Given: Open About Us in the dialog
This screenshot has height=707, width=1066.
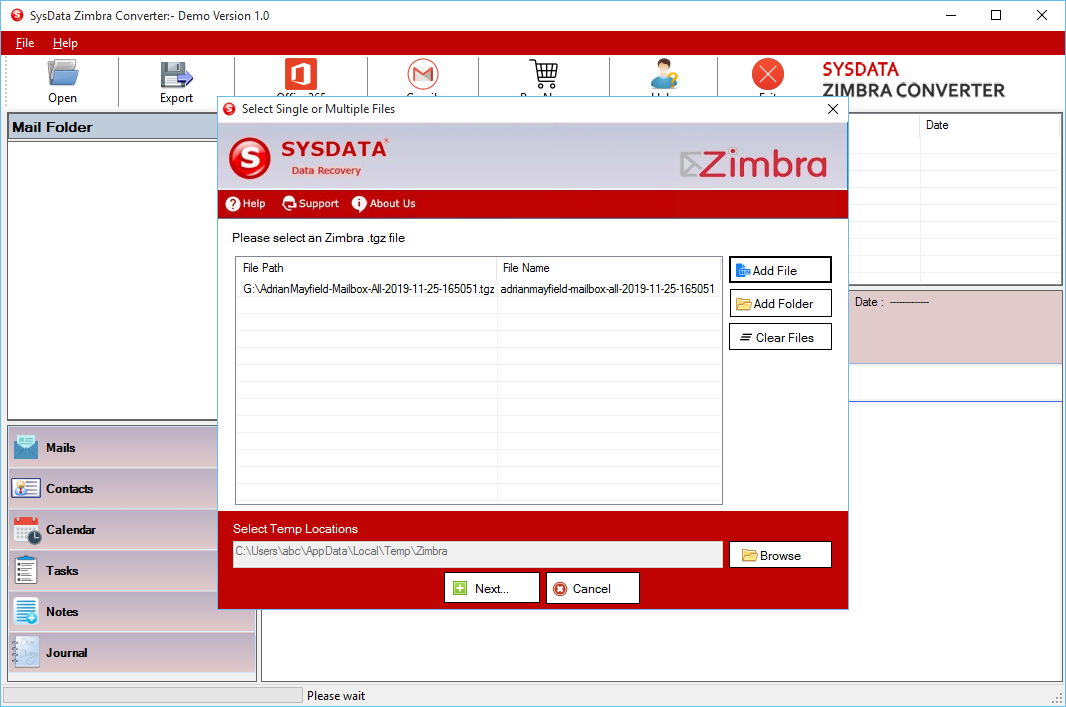Looking at the screenshot, I should coord(384,203).
